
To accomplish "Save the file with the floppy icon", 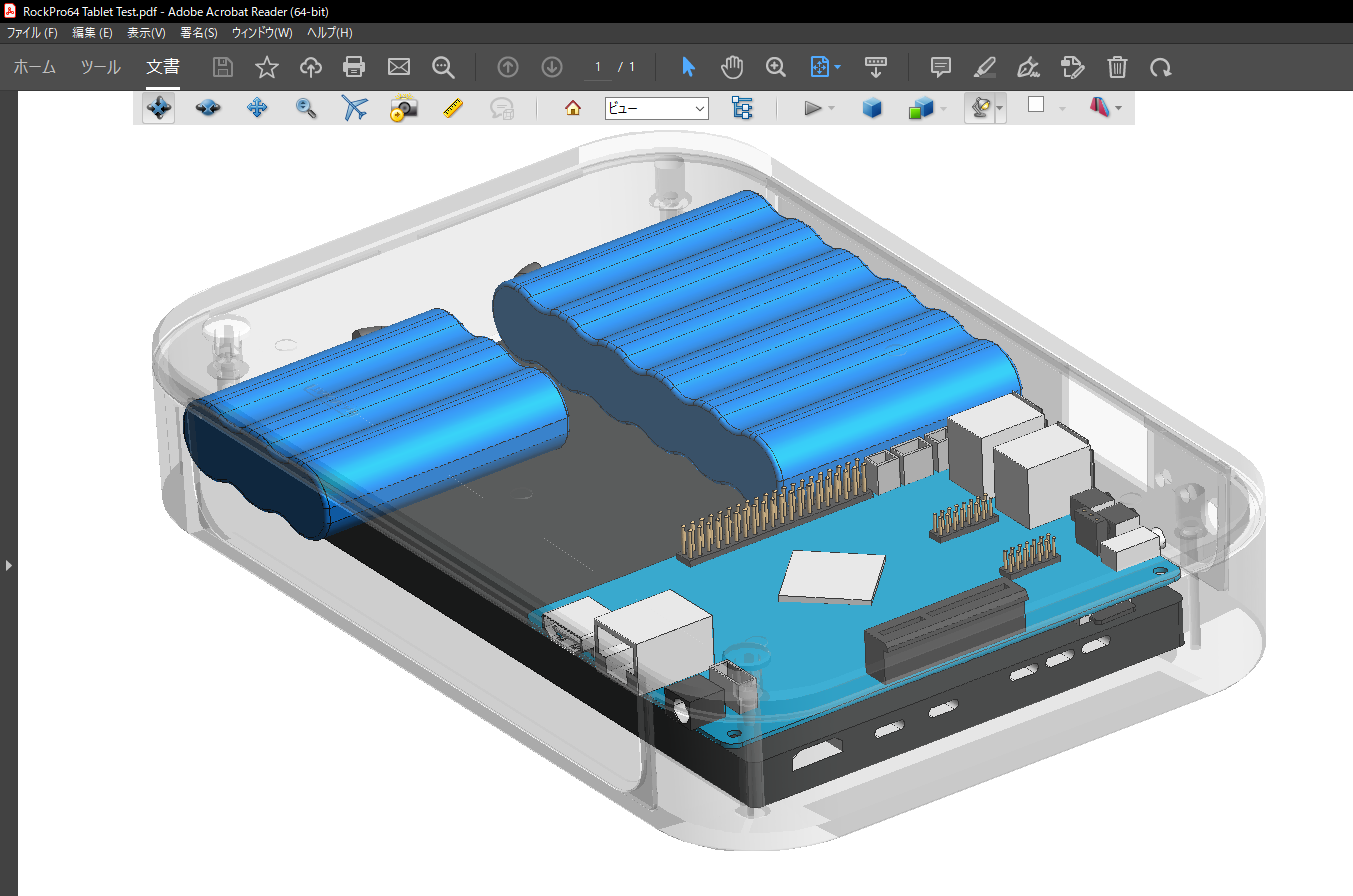I will click(223, 67).
